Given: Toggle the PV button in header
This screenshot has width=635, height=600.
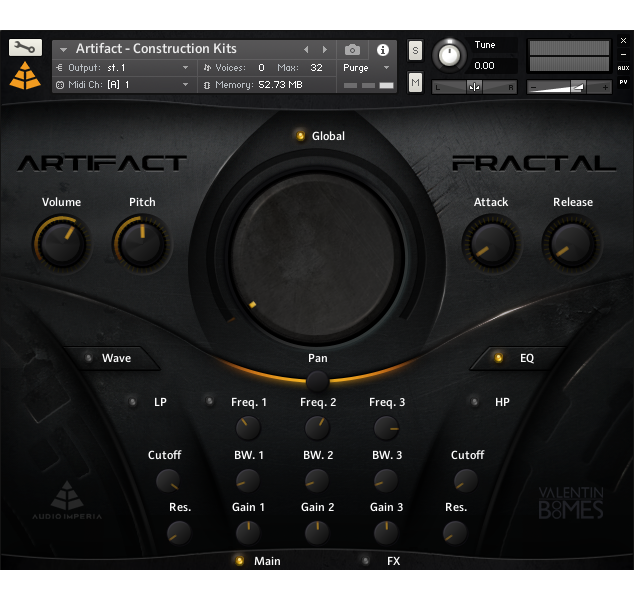Looking at the screenshot, I should point(623,82).
